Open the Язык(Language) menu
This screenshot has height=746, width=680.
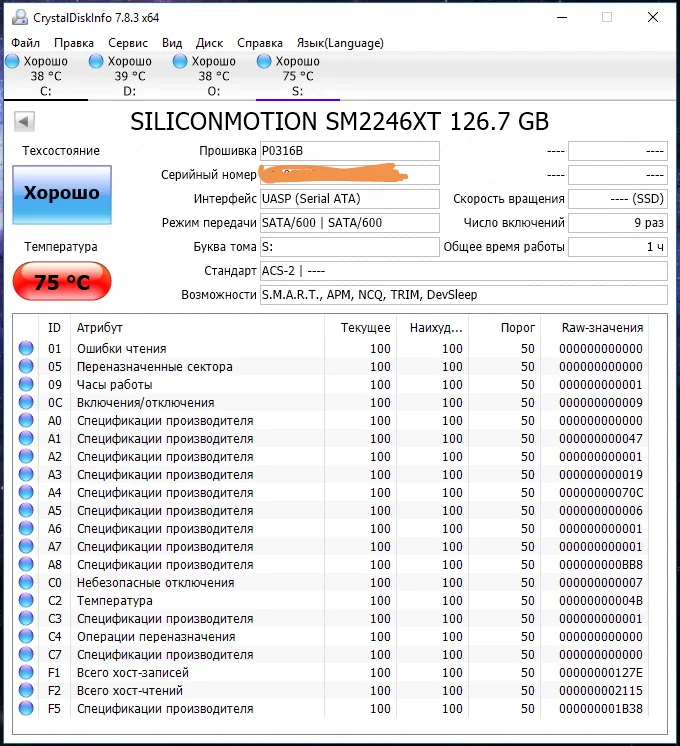pyautogui.click(x=340, y=43)
